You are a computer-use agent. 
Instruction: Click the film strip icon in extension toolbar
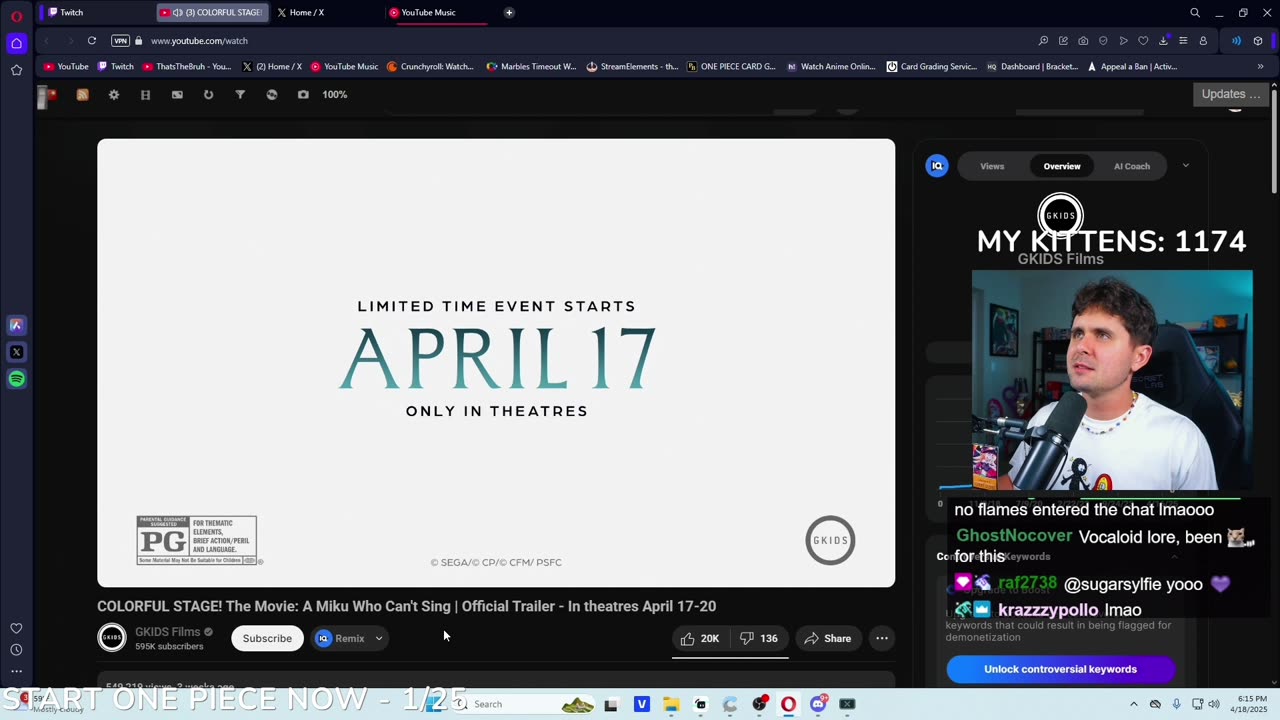pos(145,95)
